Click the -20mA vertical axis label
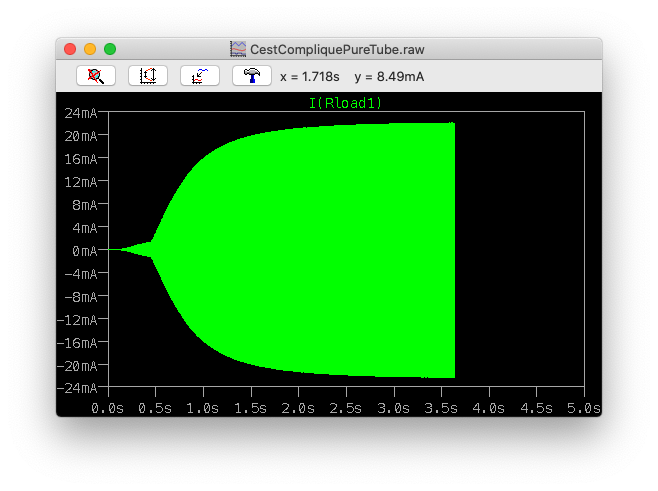 pyautogui.click(x=77, y=366)
